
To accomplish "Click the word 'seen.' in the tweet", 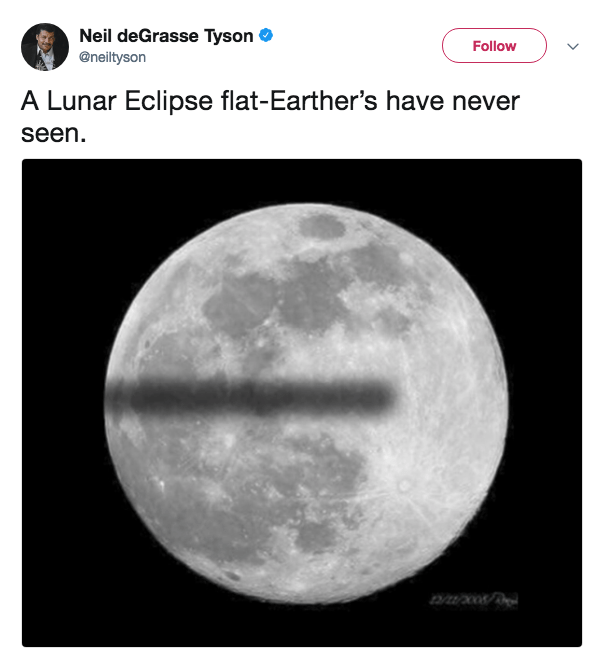I will pos(54,131).
